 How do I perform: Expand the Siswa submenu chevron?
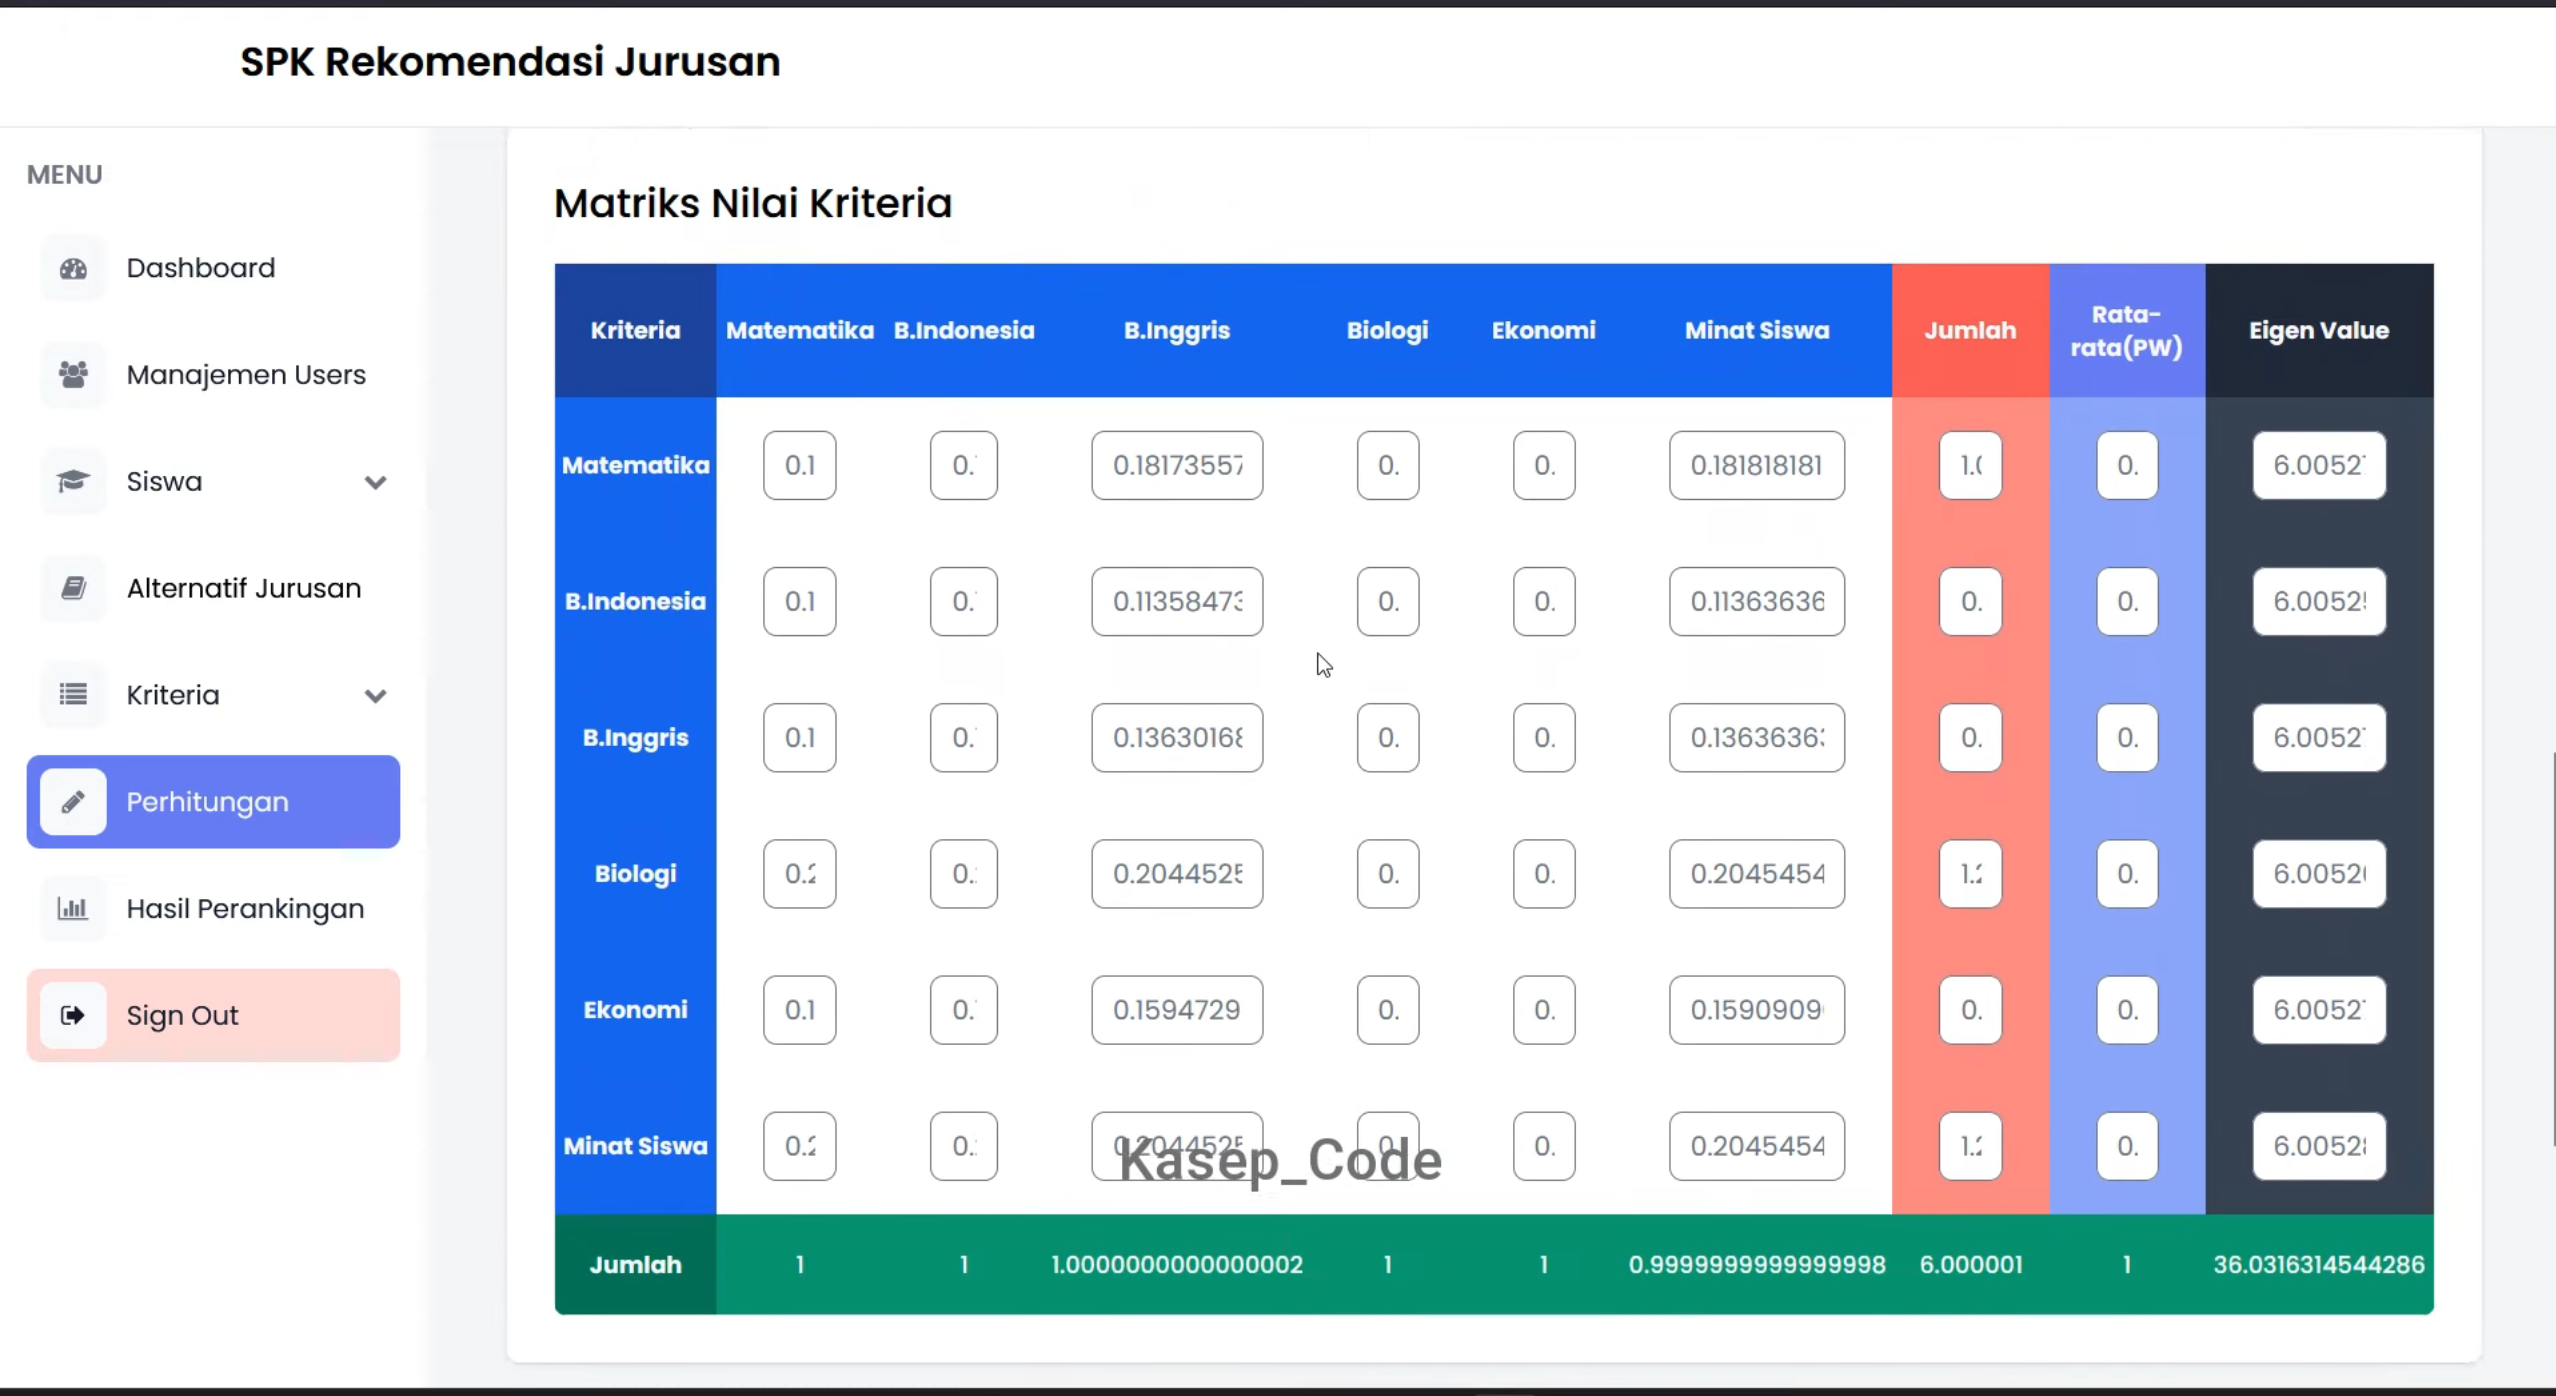point(375,483)
